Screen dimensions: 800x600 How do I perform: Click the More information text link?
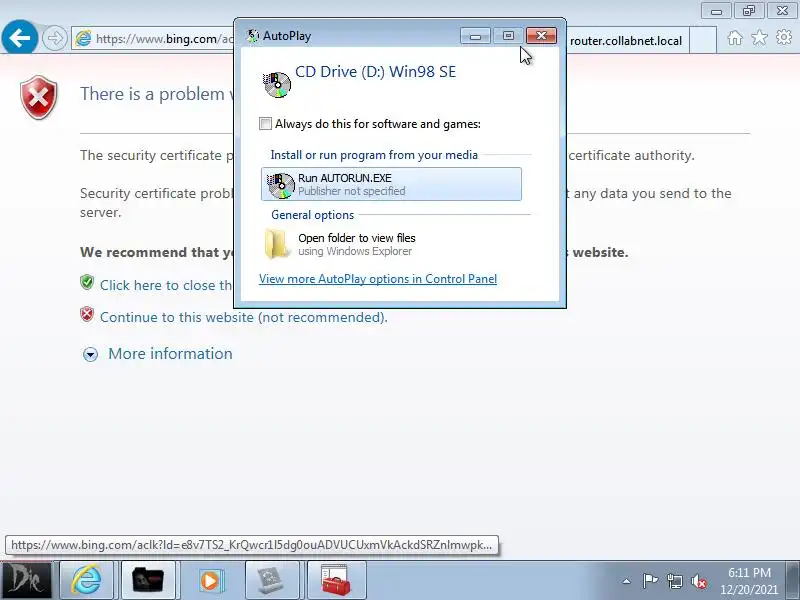(170, 354)
